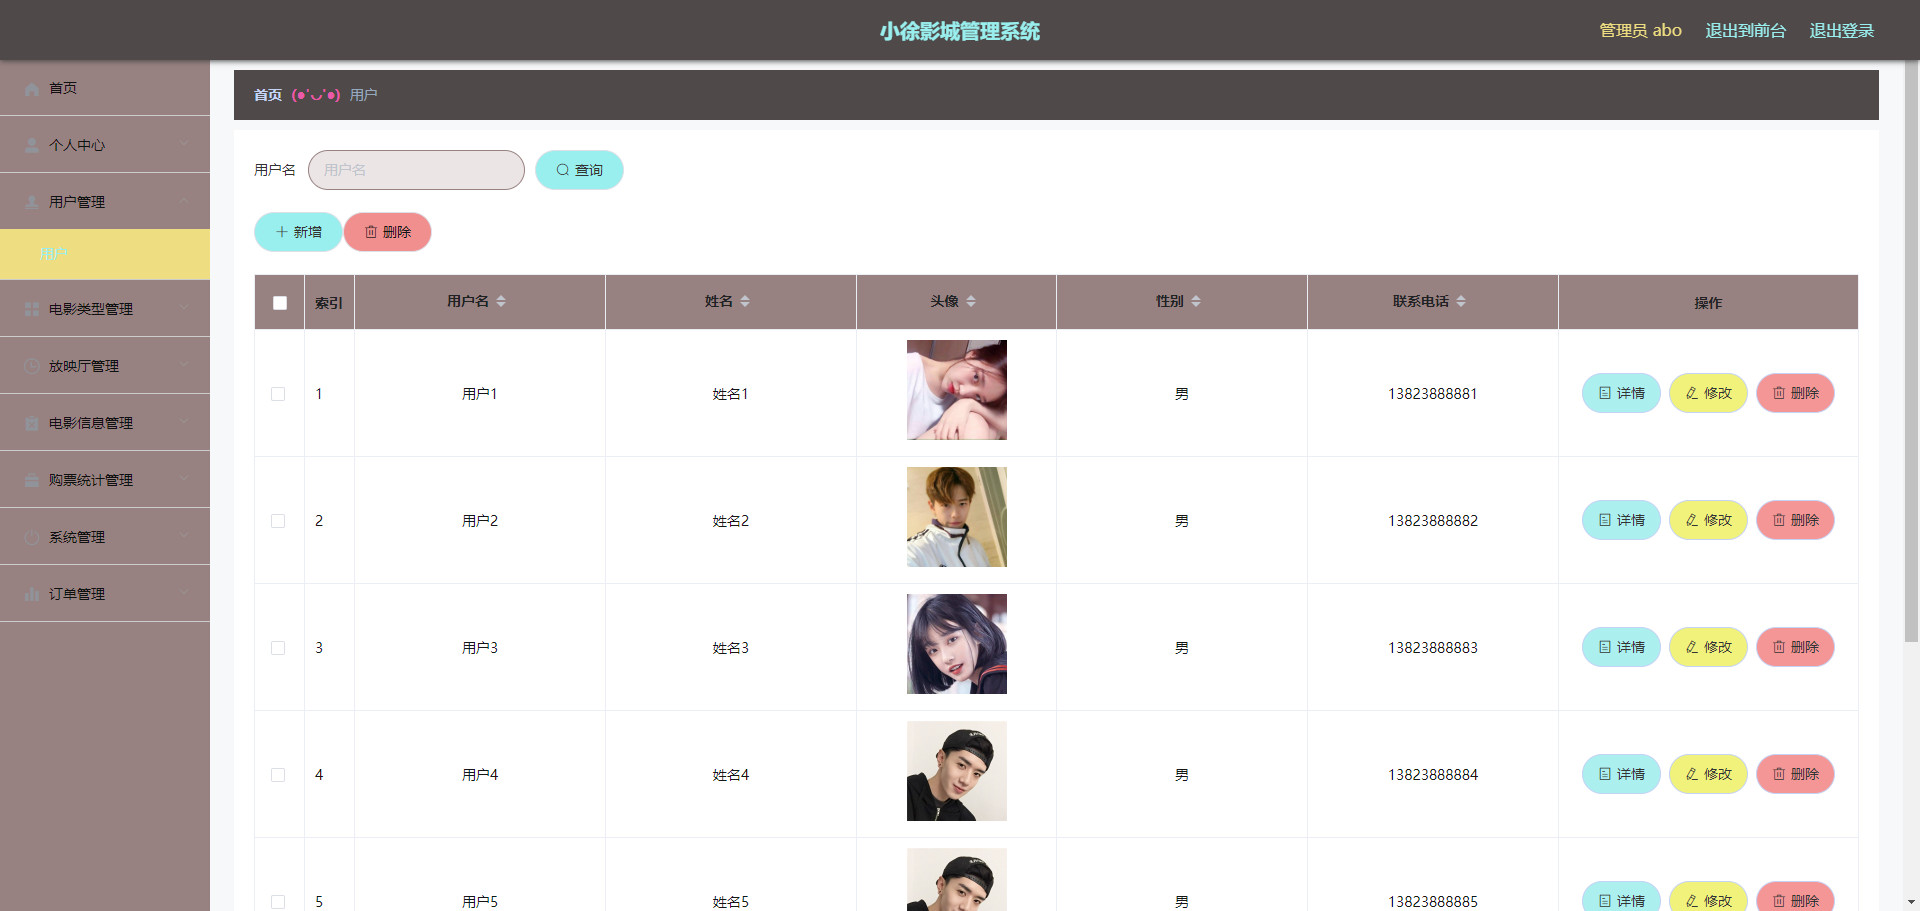Screen dimensions: 1920x911
Task: Check the box for 用户1 row
Action: pyautogui.click(x=278, y=394)
